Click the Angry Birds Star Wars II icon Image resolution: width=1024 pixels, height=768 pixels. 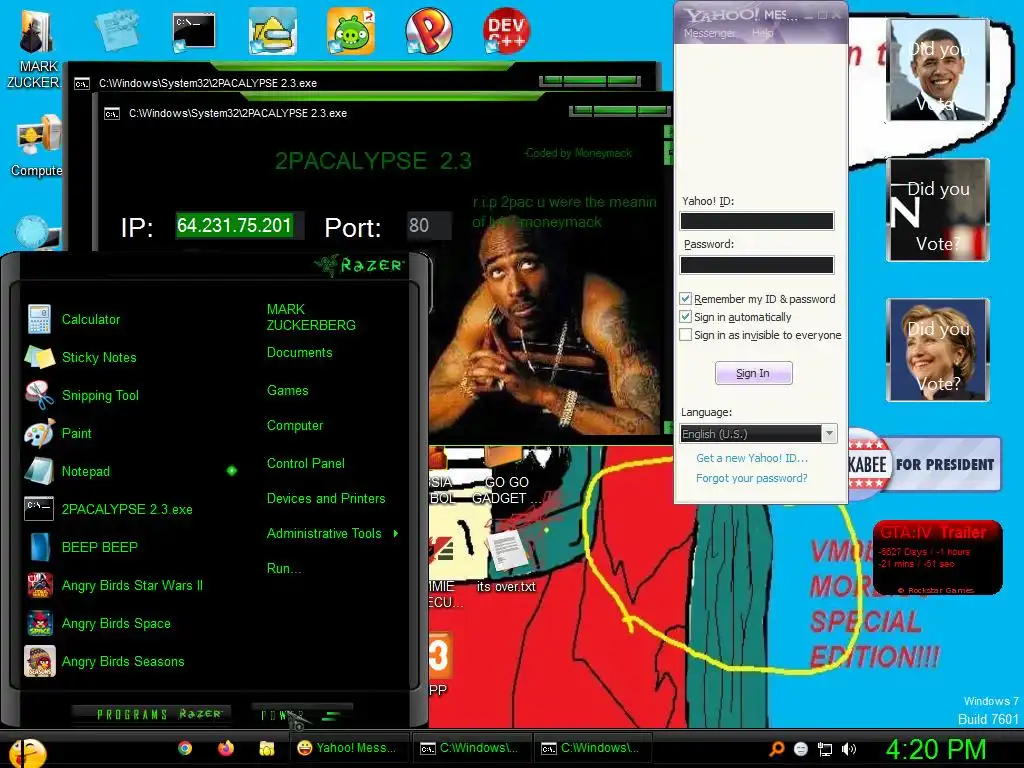point(40,585)
